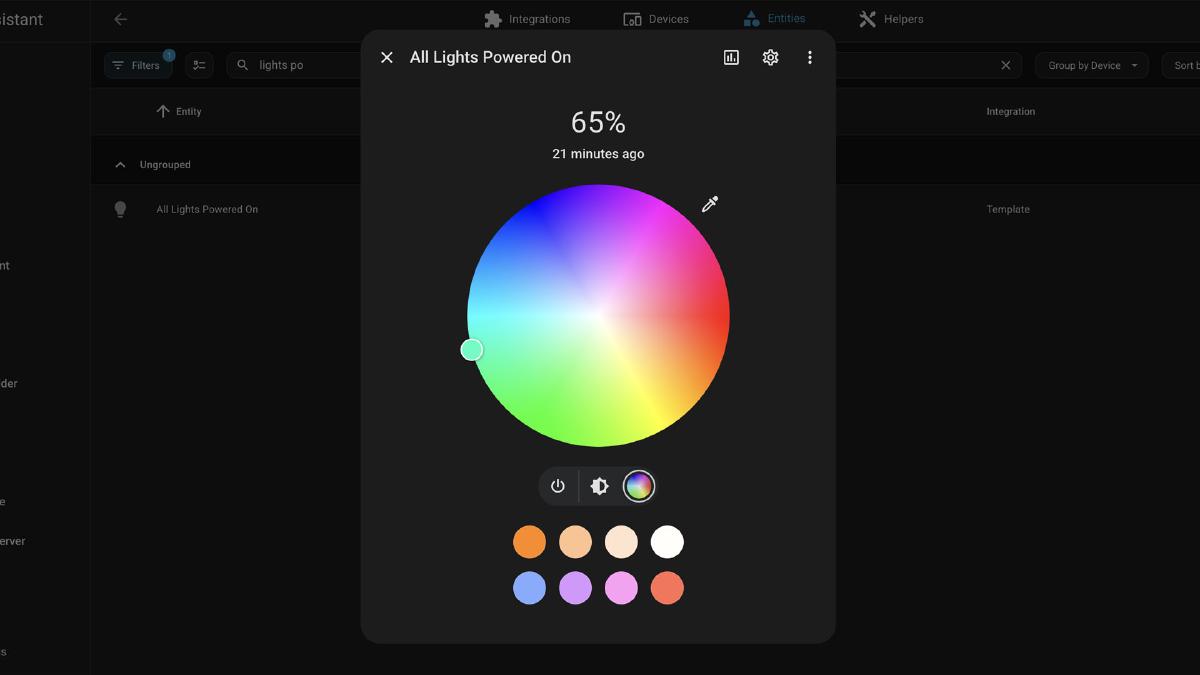Click the light bulb entity icon
Viewport: 1200px width, 675px height.
(120, 208)
